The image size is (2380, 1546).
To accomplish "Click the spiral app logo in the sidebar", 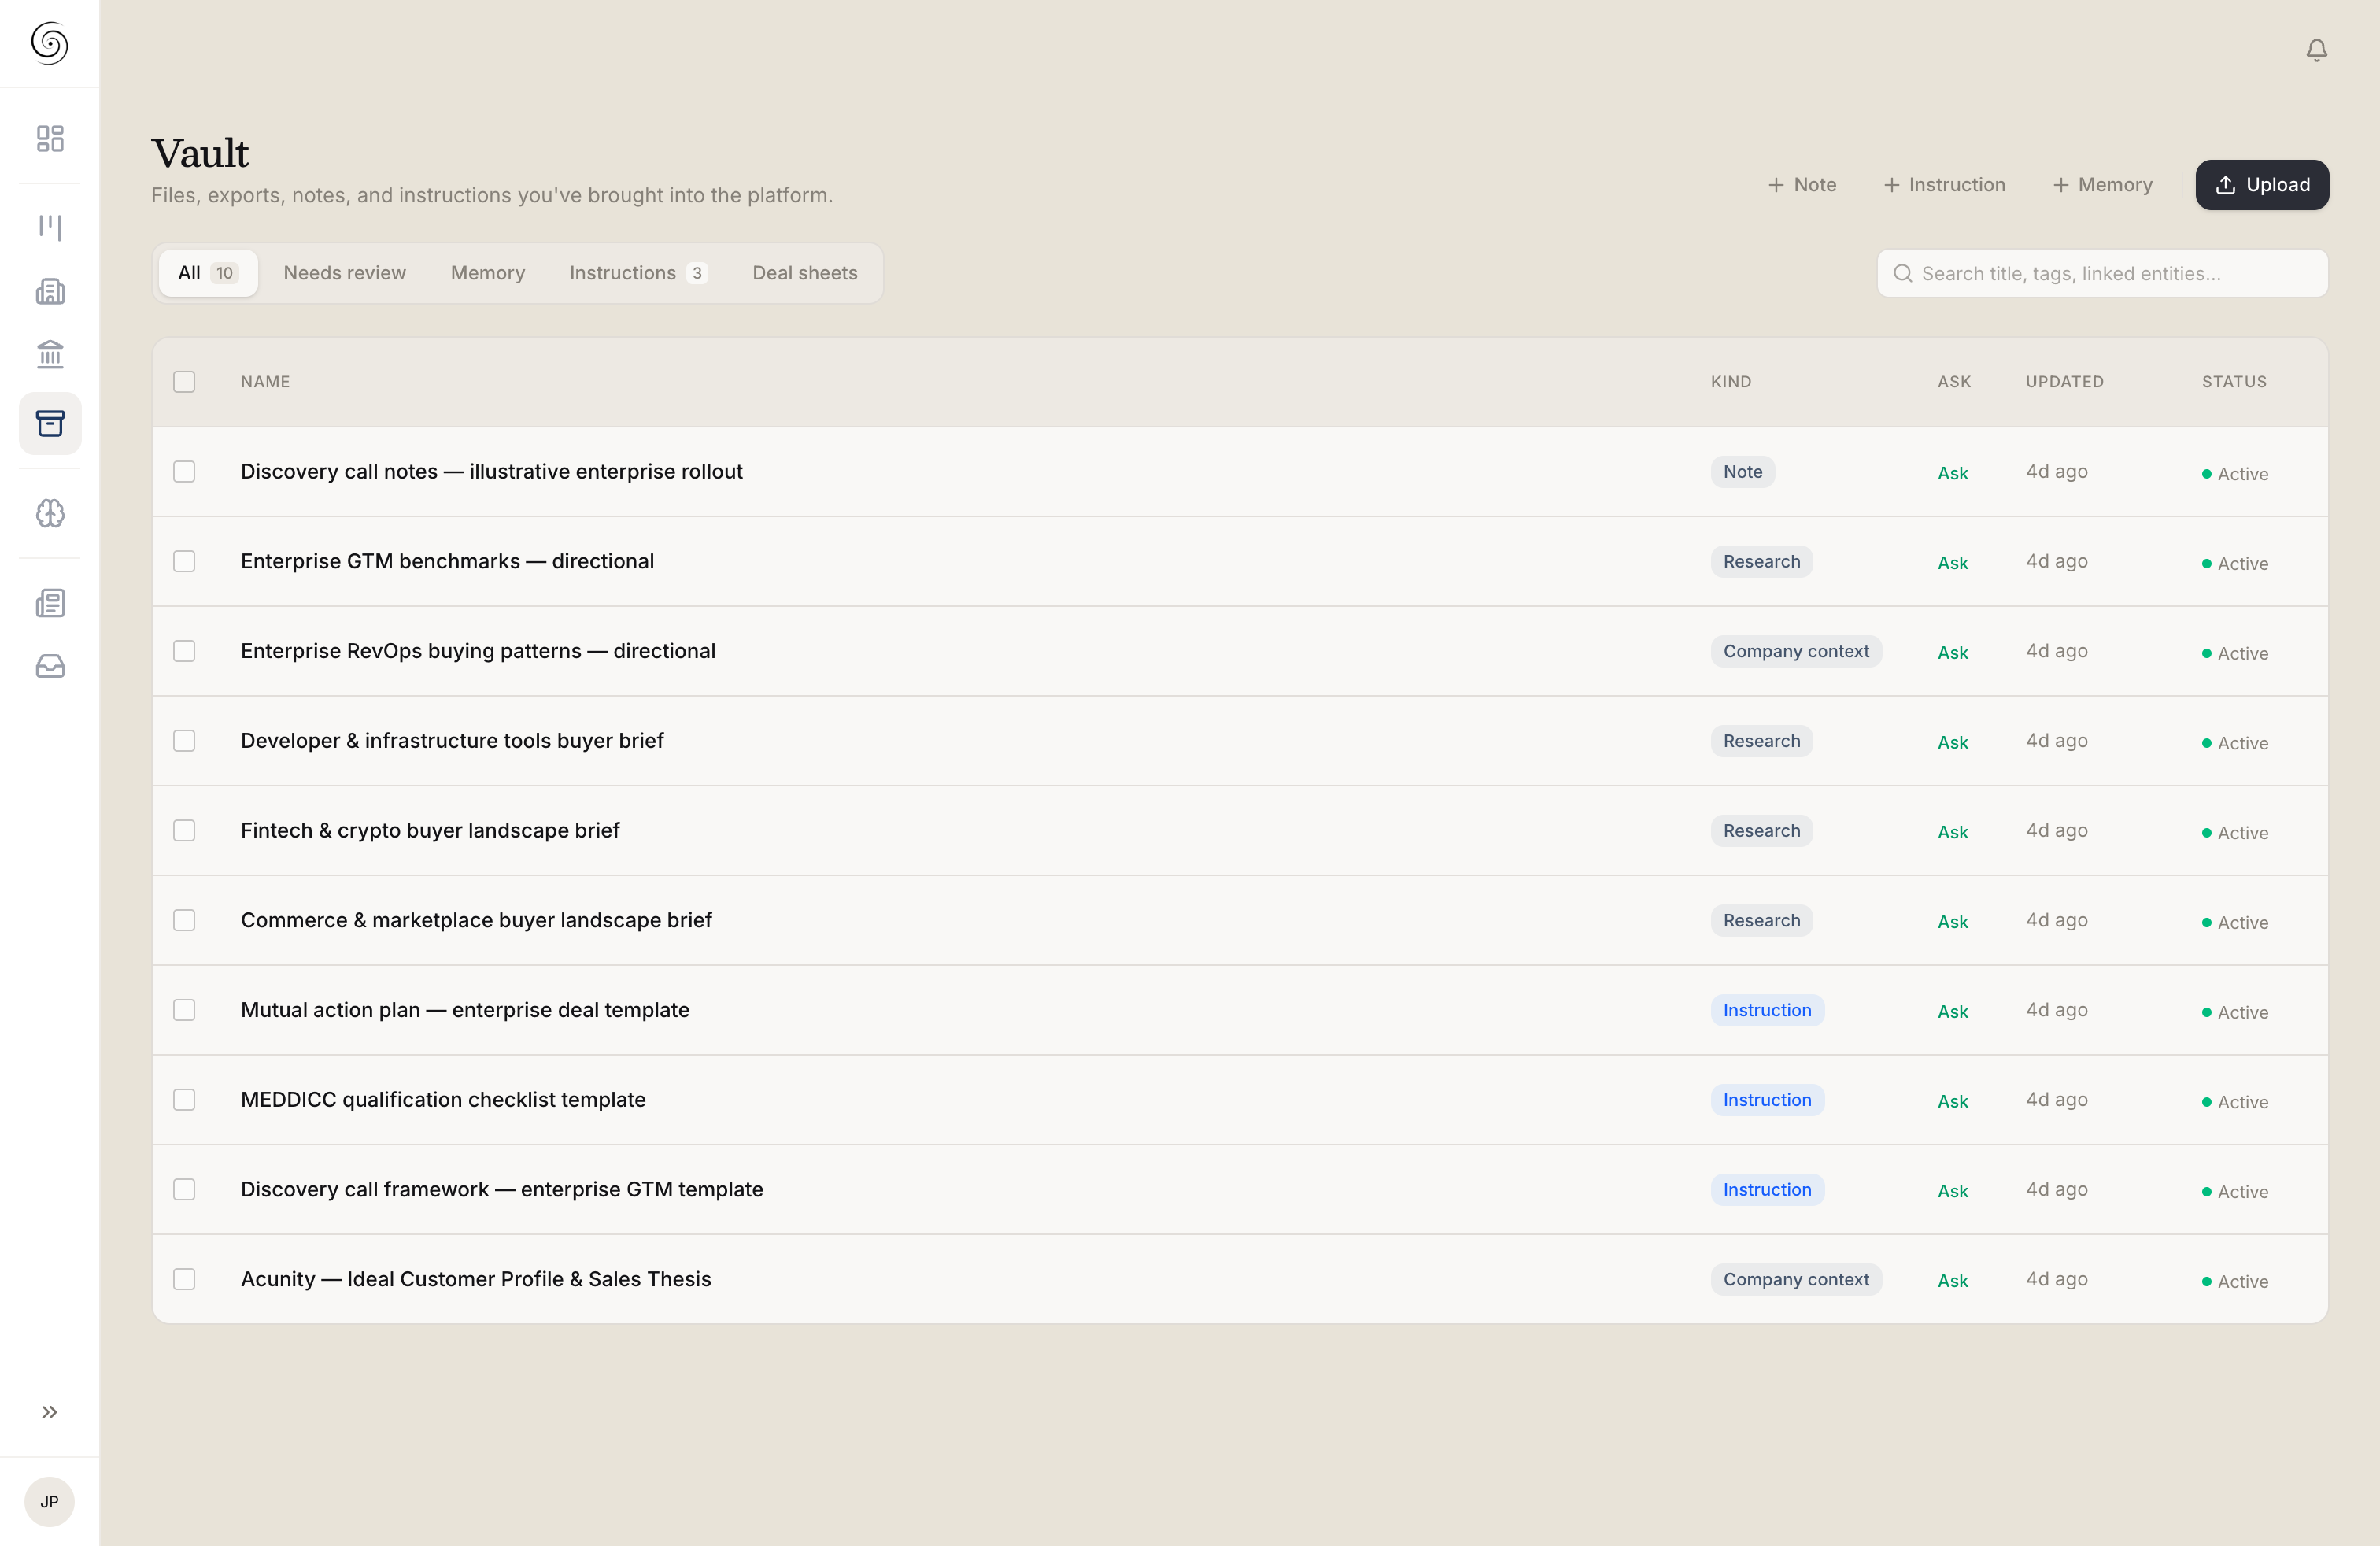I will pyautogui.click(x=49, y=43).
